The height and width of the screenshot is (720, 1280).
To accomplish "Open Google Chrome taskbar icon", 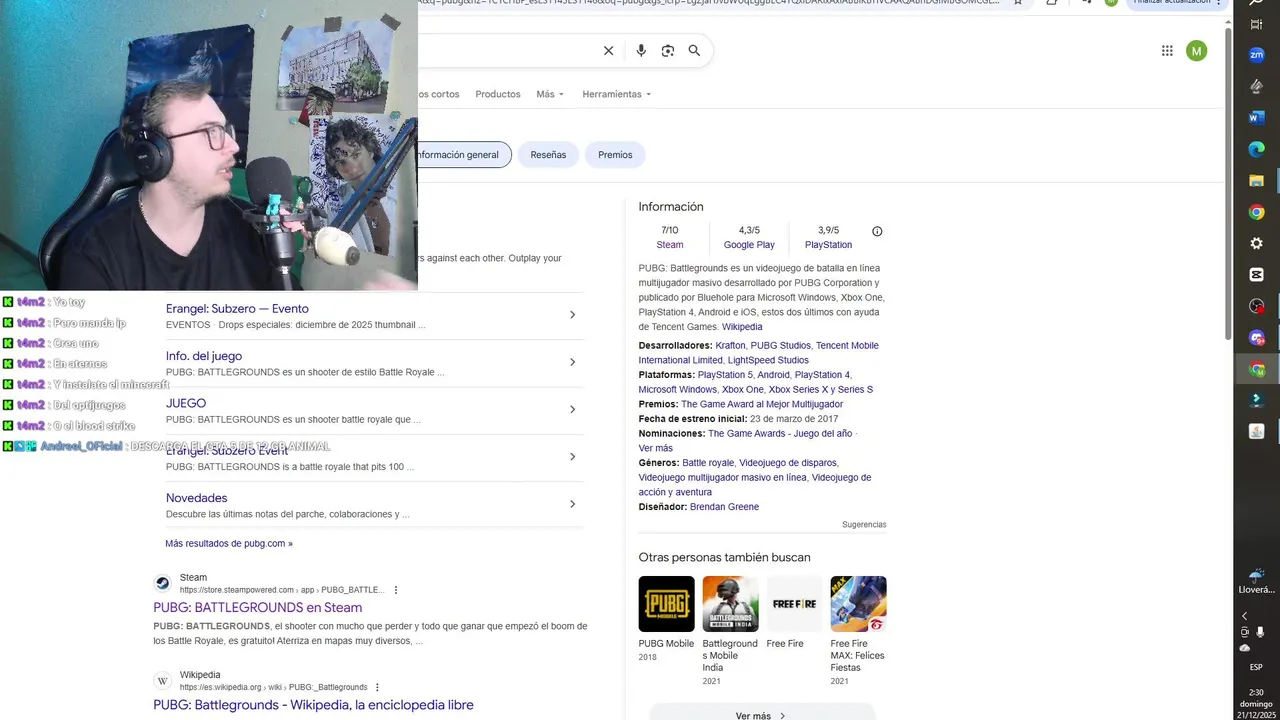I will click(x=1257, y=212).
